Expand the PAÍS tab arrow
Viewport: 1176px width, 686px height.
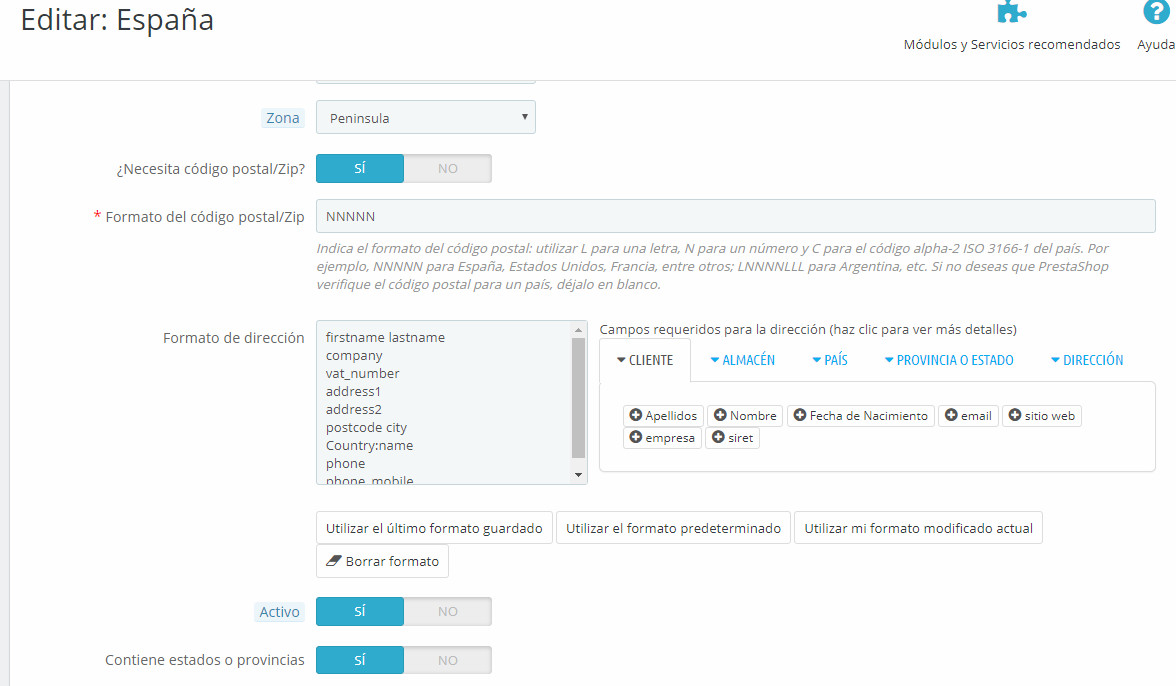(817, 361)
